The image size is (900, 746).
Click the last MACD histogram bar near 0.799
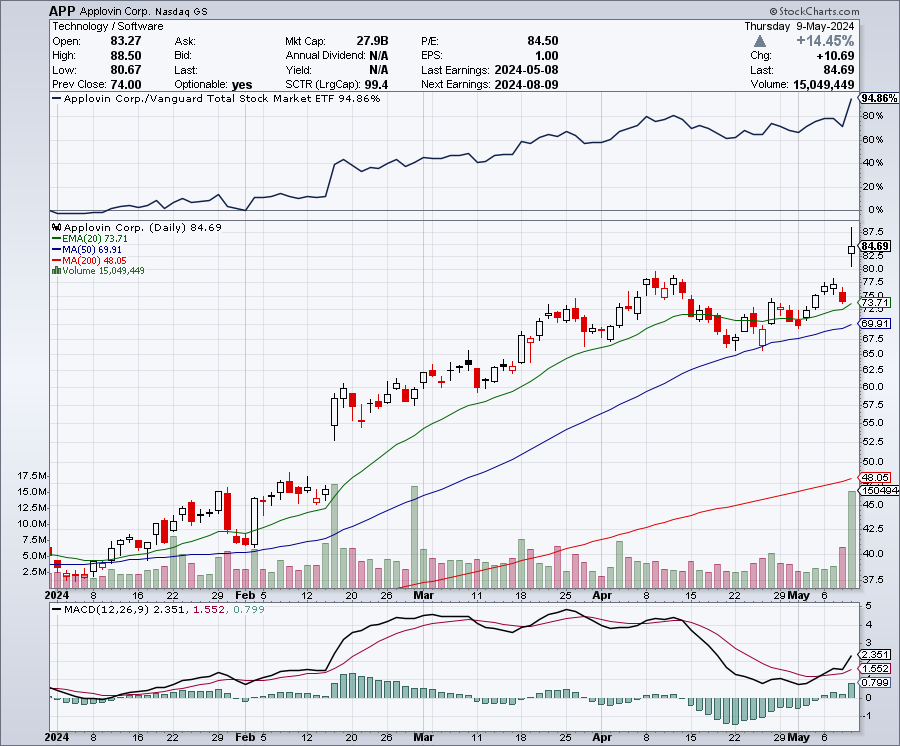coord(851,690)
